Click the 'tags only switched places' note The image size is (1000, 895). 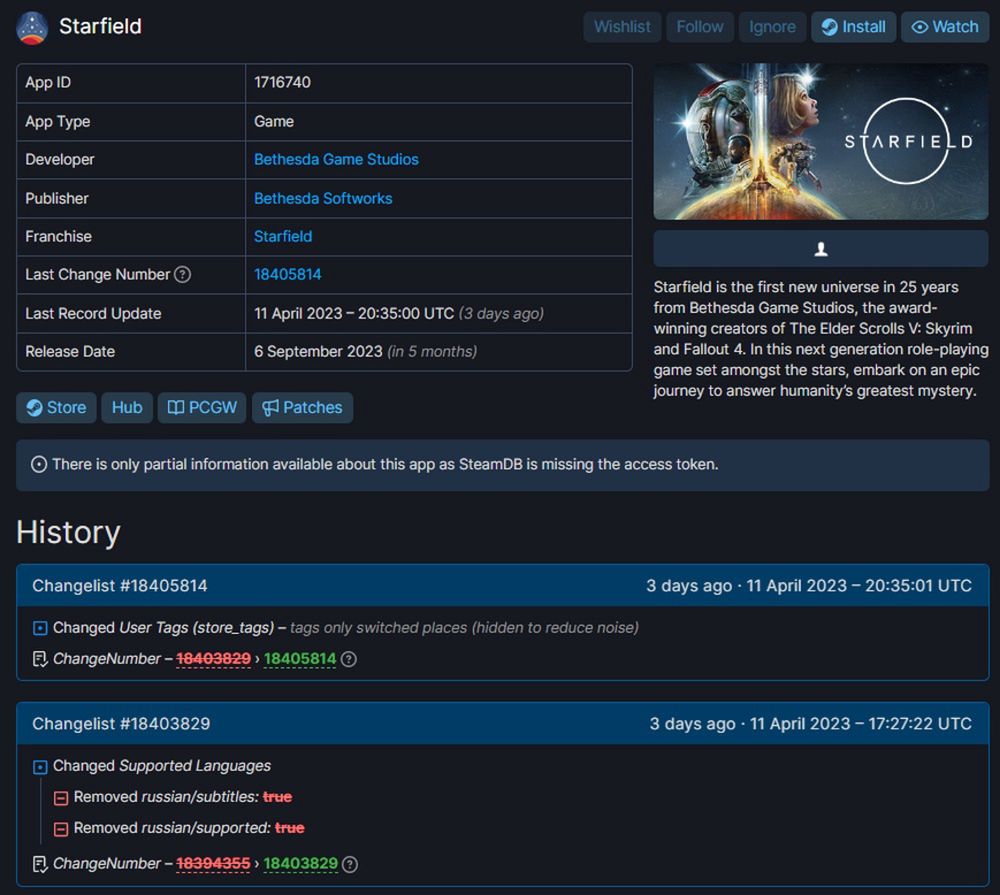point(464,628)
